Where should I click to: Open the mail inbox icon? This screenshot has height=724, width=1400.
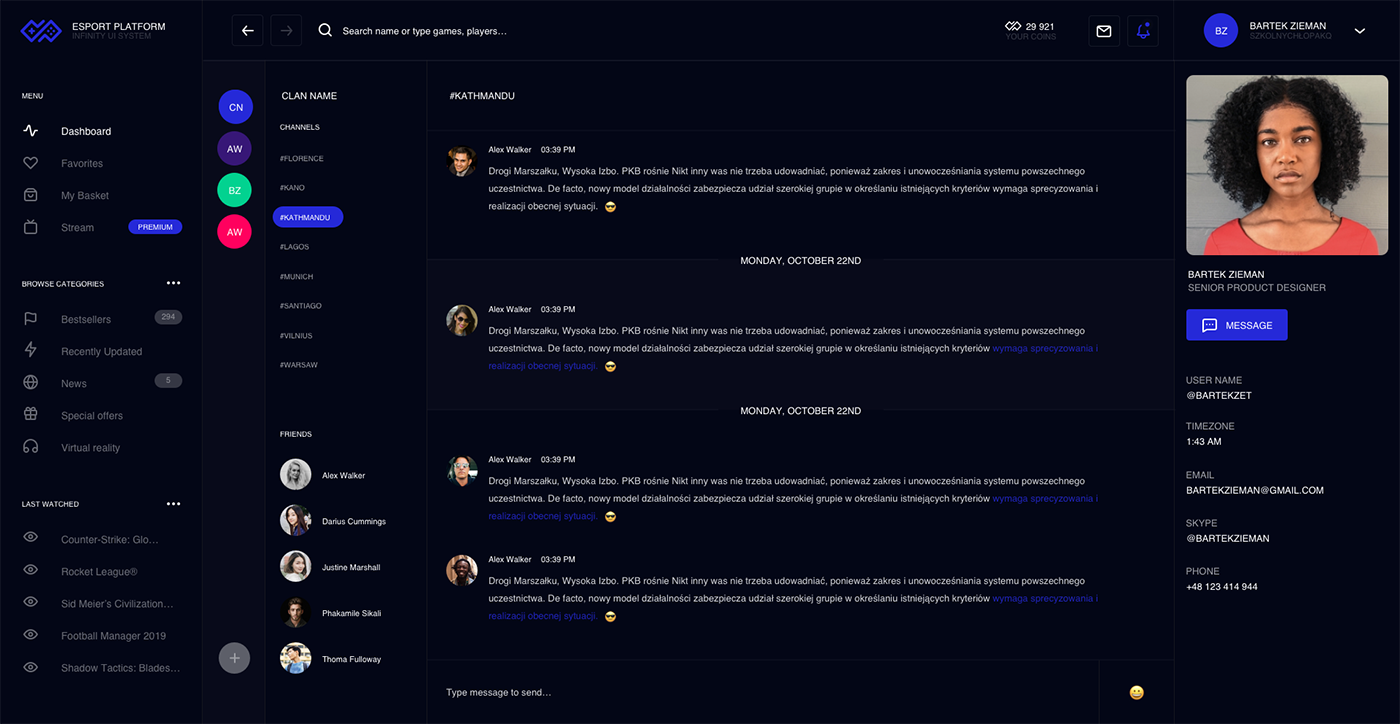1104,31
